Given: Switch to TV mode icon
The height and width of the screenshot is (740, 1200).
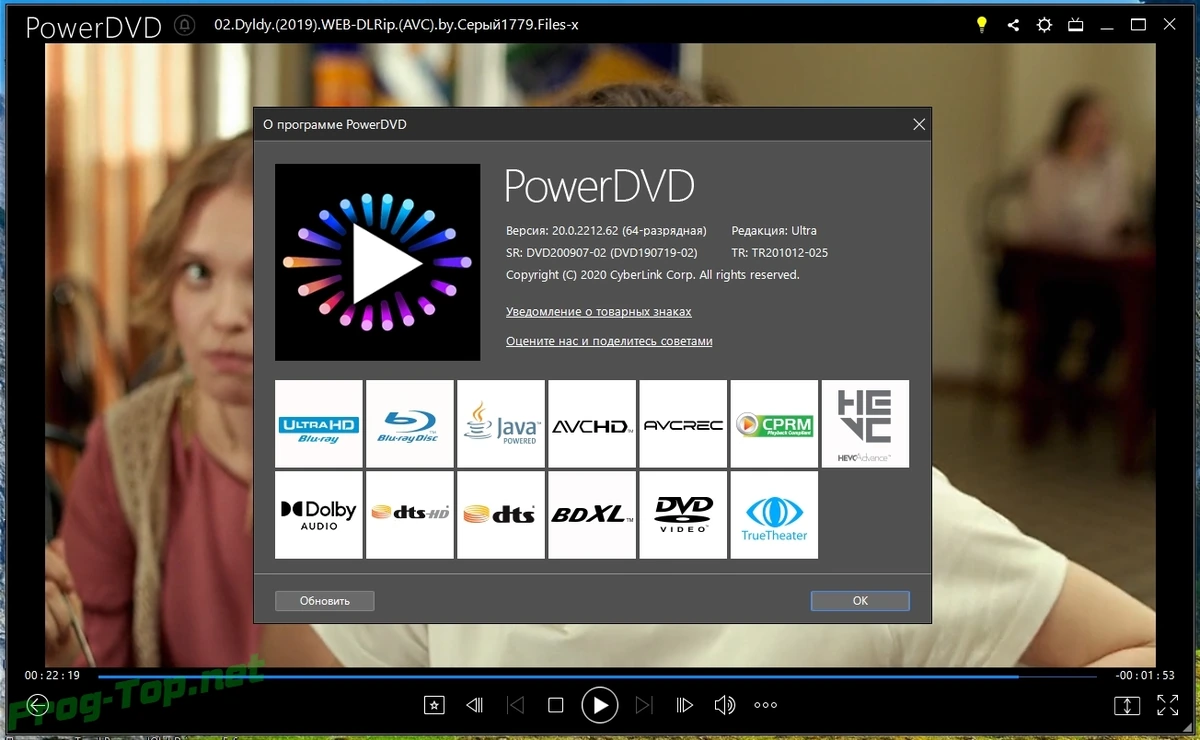Looking at the screenshot, I should [x=1076, y=24].
